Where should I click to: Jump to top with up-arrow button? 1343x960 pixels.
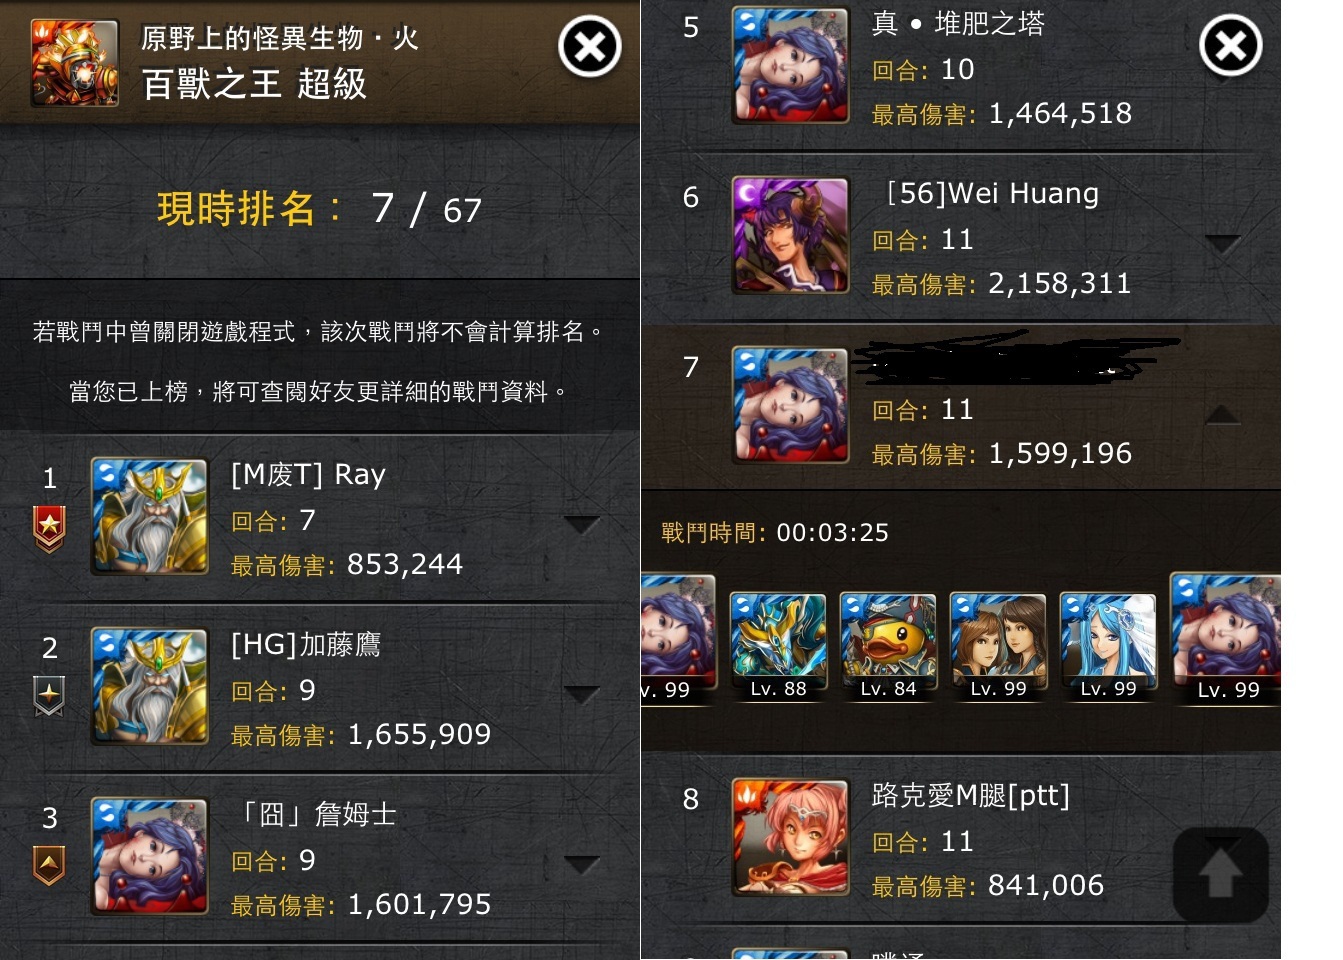pyautogui.click(x=1221, y=875)
